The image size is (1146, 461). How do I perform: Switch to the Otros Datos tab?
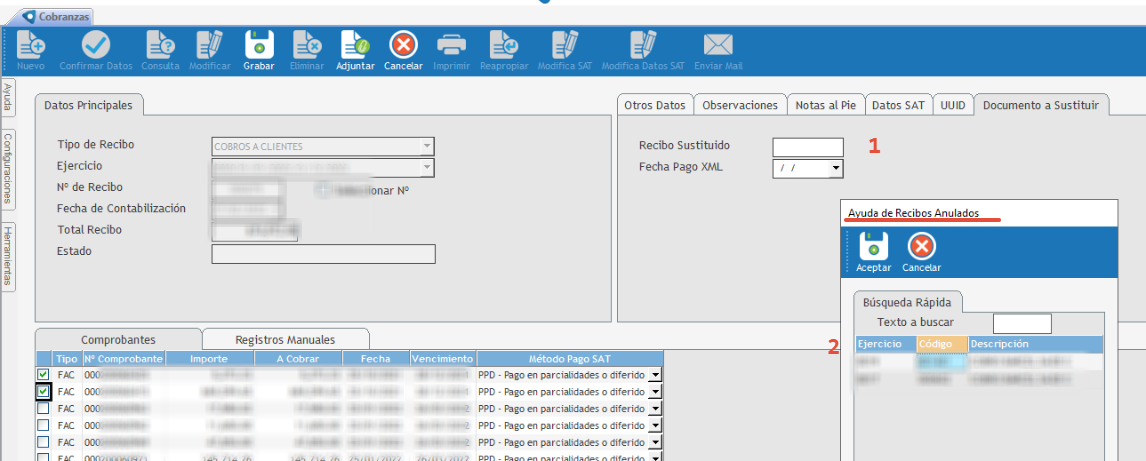point(655,105)
